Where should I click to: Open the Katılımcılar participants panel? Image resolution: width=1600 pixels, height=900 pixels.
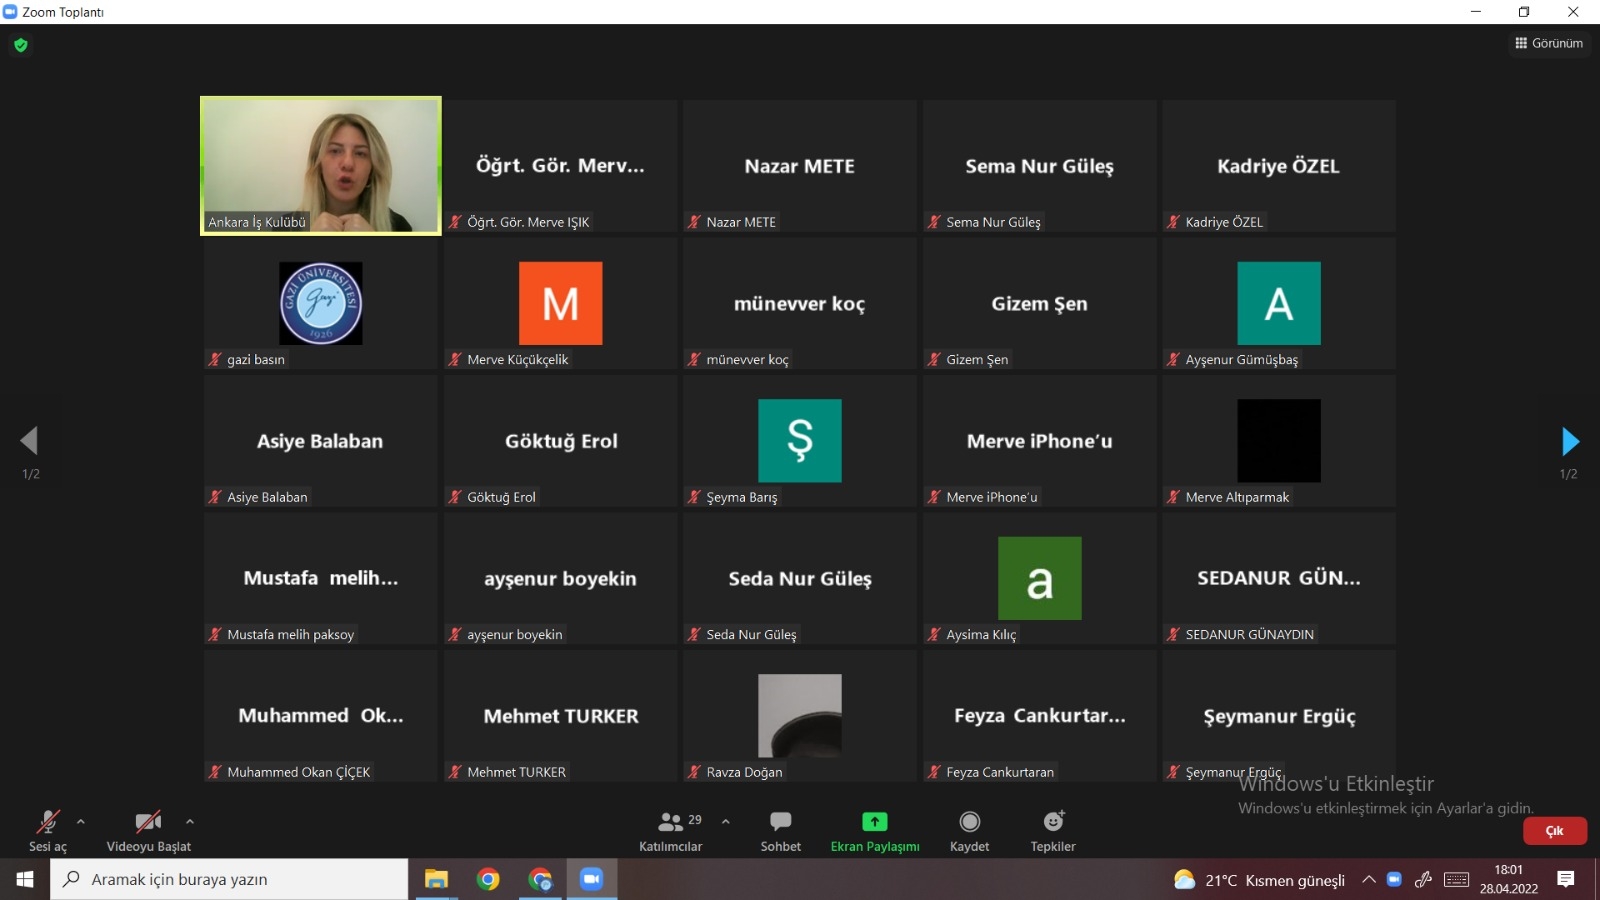pyautogui.click(x=670, y=831)
